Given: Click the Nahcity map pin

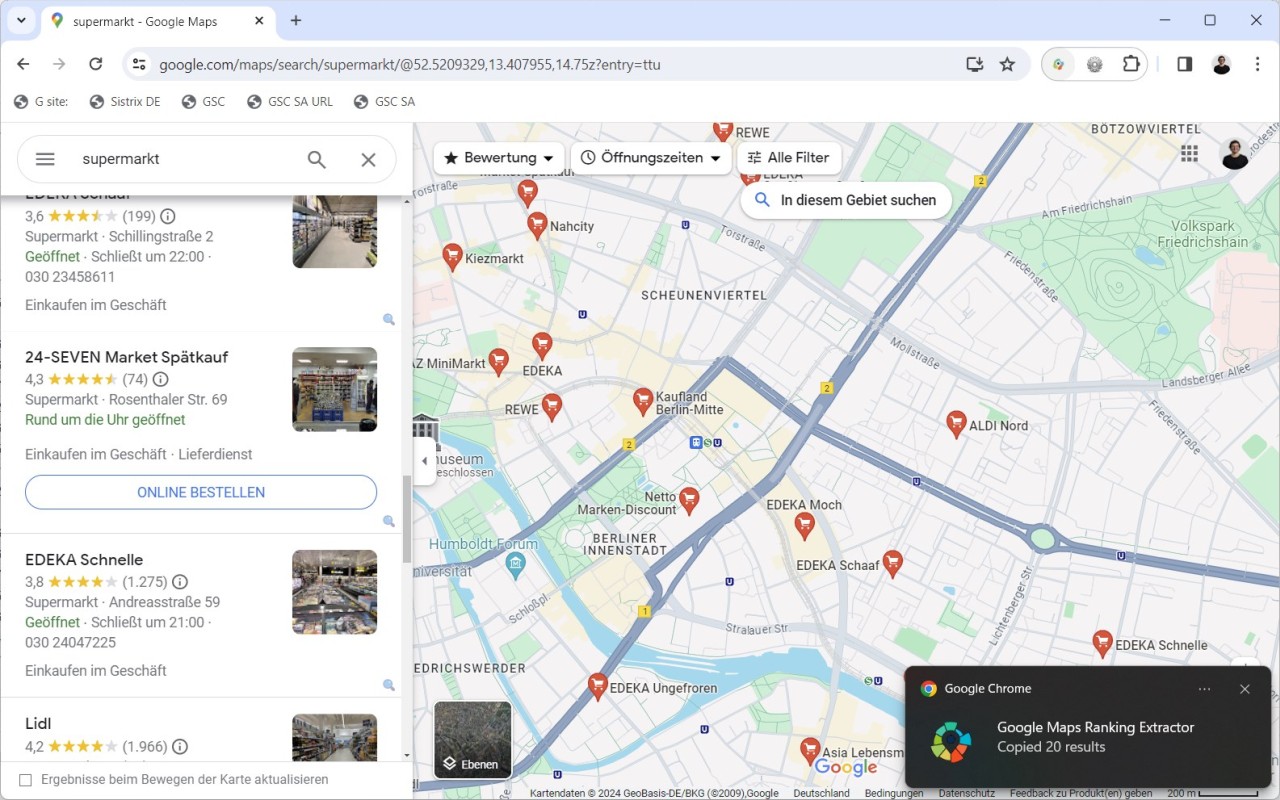Looking at the screenshot, I should [537, 224].
